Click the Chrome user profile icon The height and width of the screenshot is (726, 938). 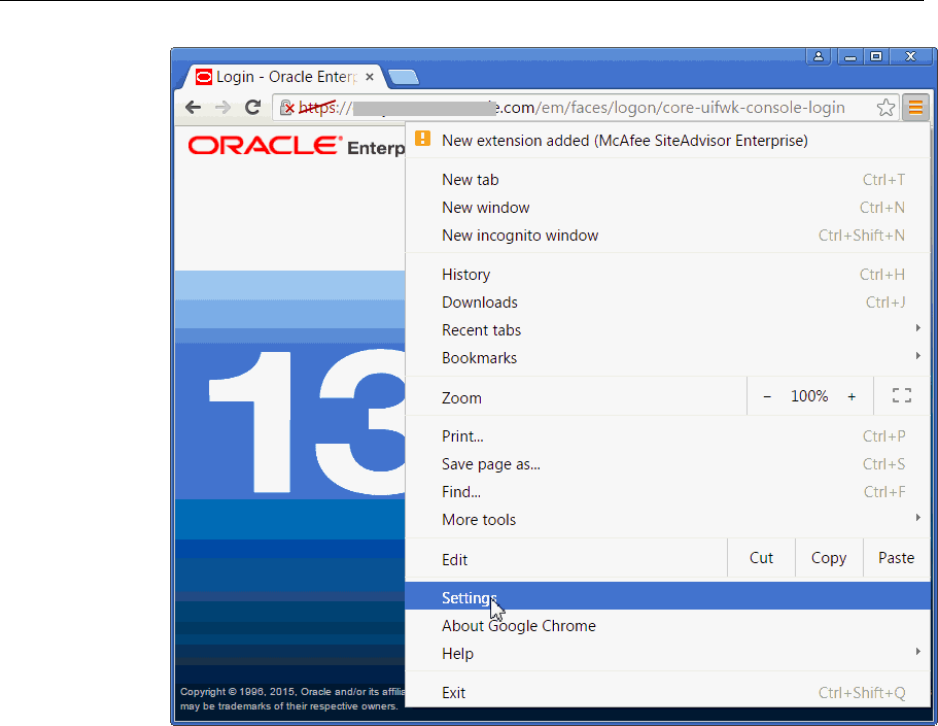tap(818, 56)
